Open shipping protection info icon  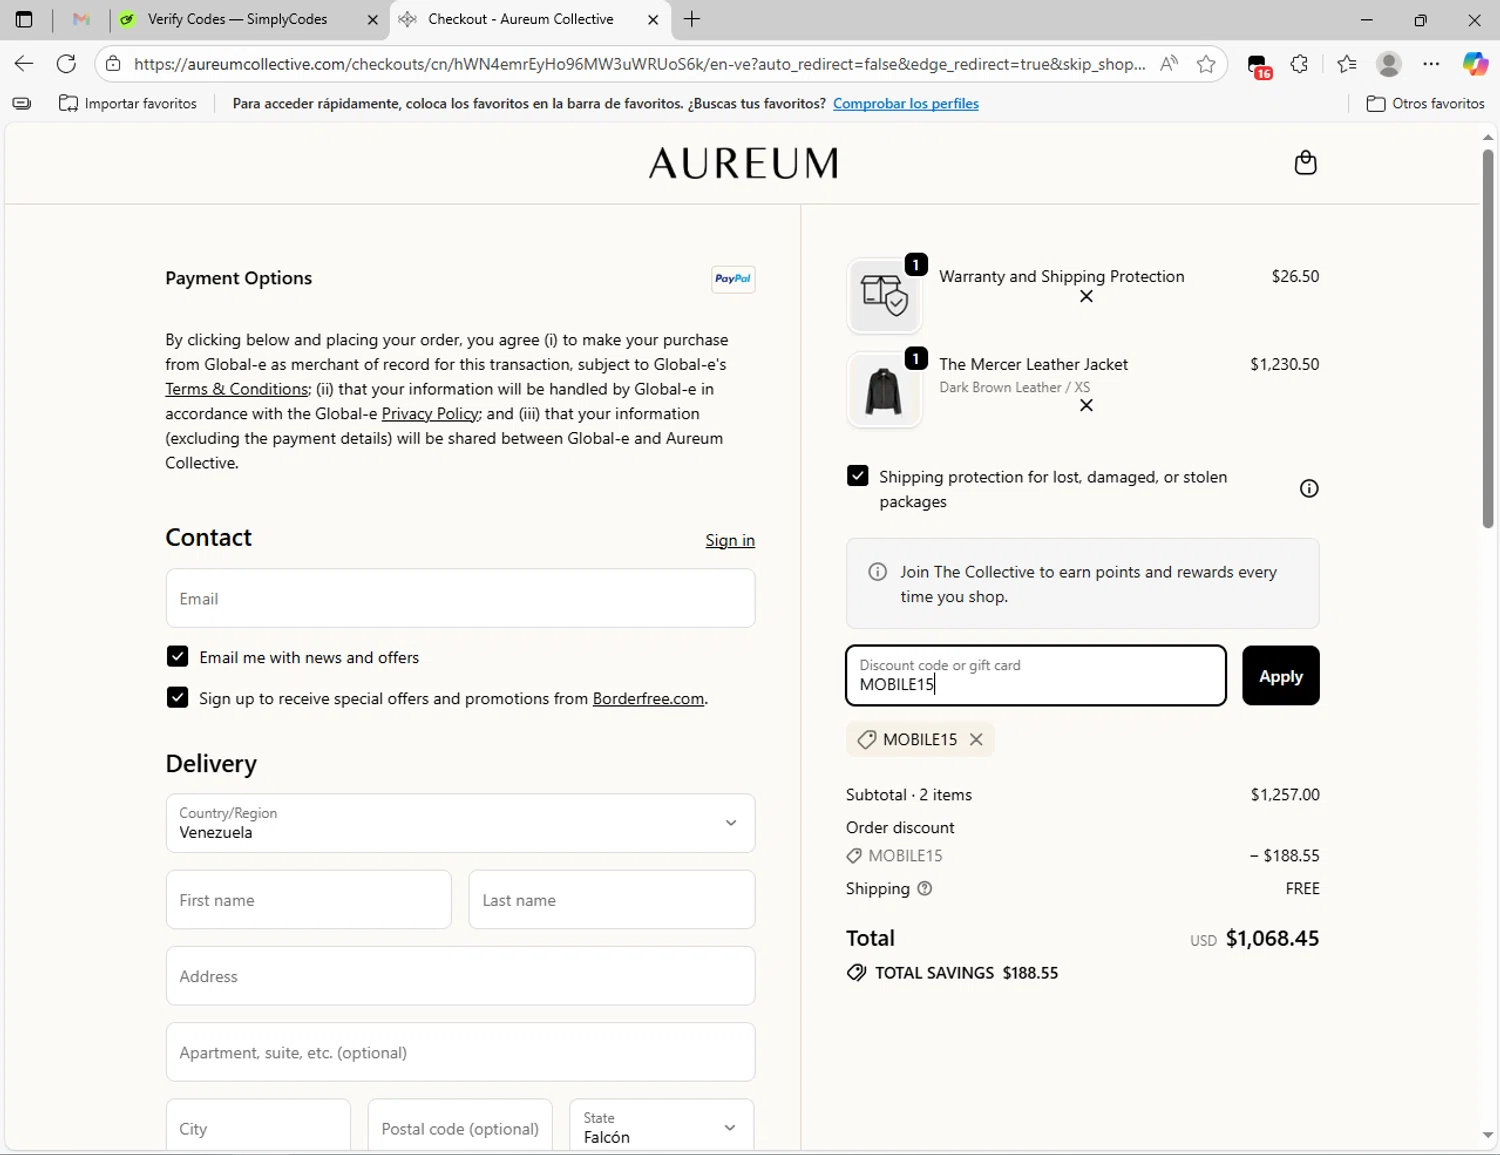coord(1308,488)
